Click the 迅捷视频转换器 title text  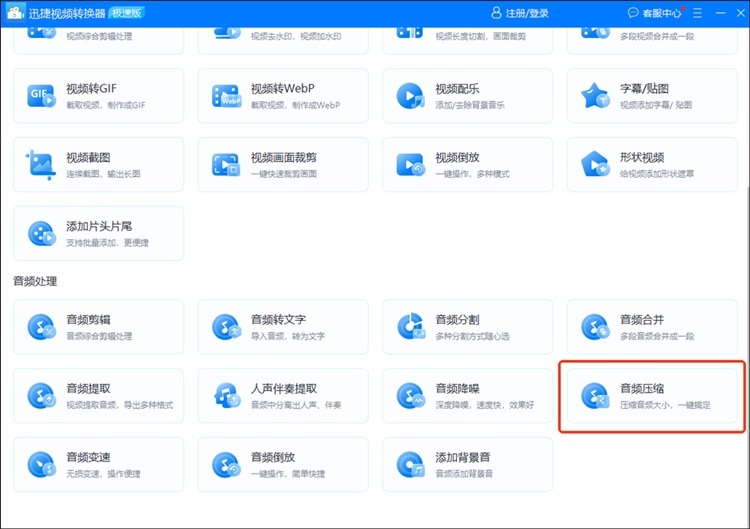[67, 13]
